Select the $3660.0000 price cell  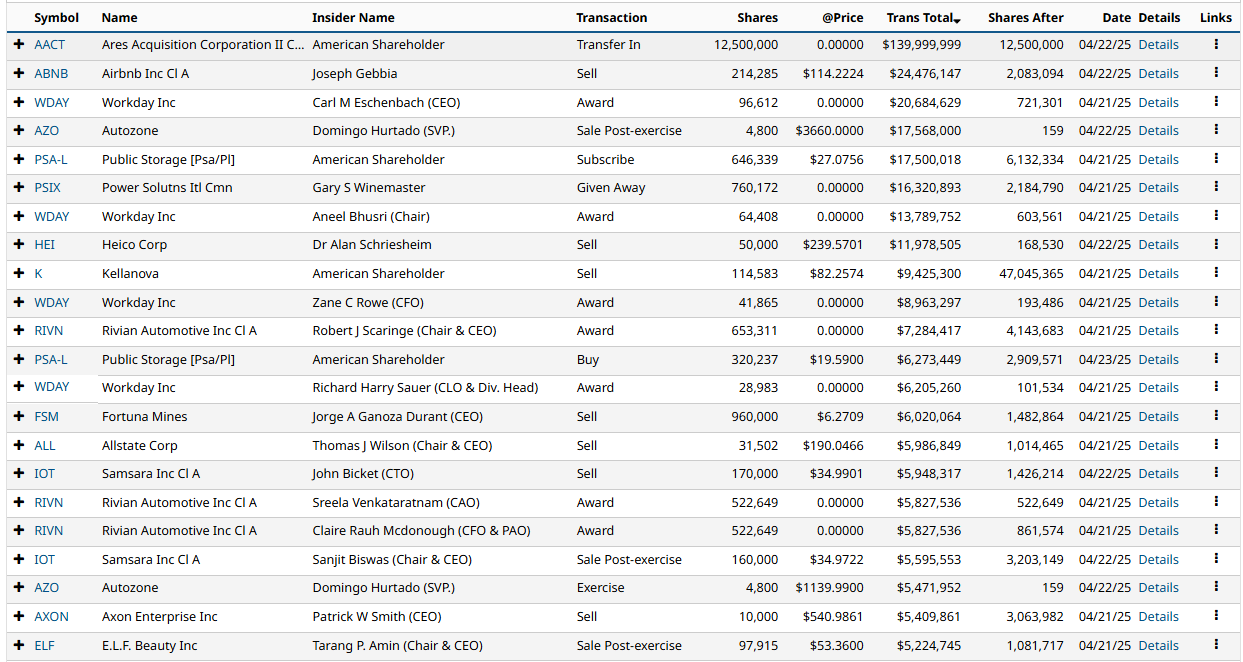pyautogui.click(x=829, y=130)
